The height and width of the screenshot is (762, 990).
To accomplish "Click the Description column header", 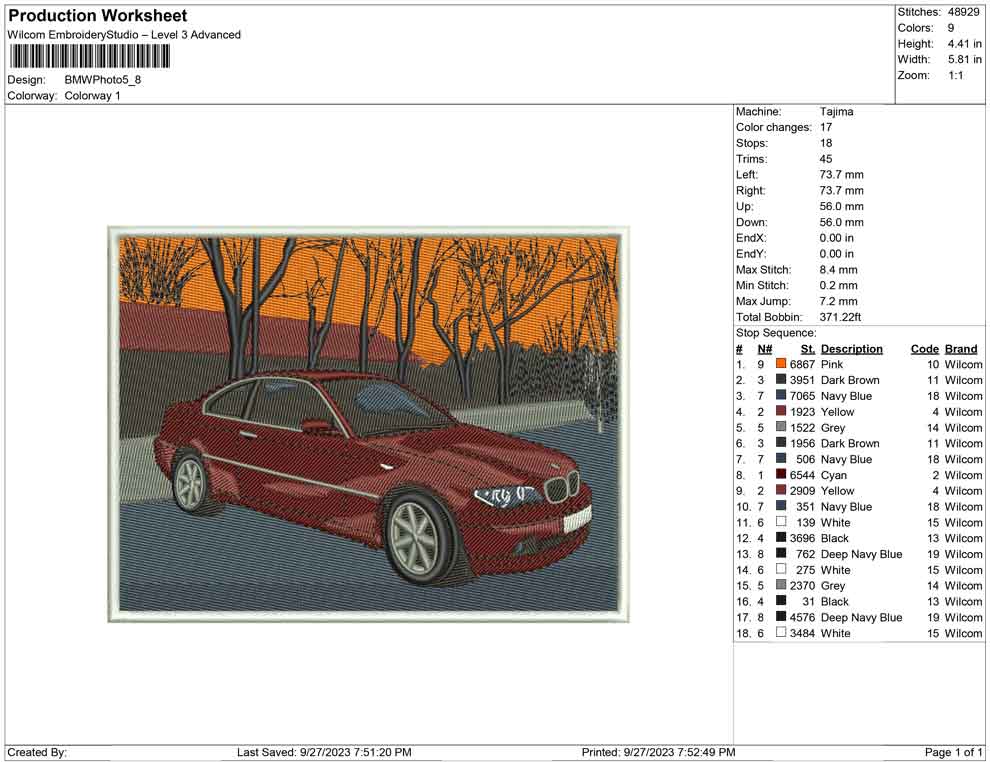I will click(852, 349).
